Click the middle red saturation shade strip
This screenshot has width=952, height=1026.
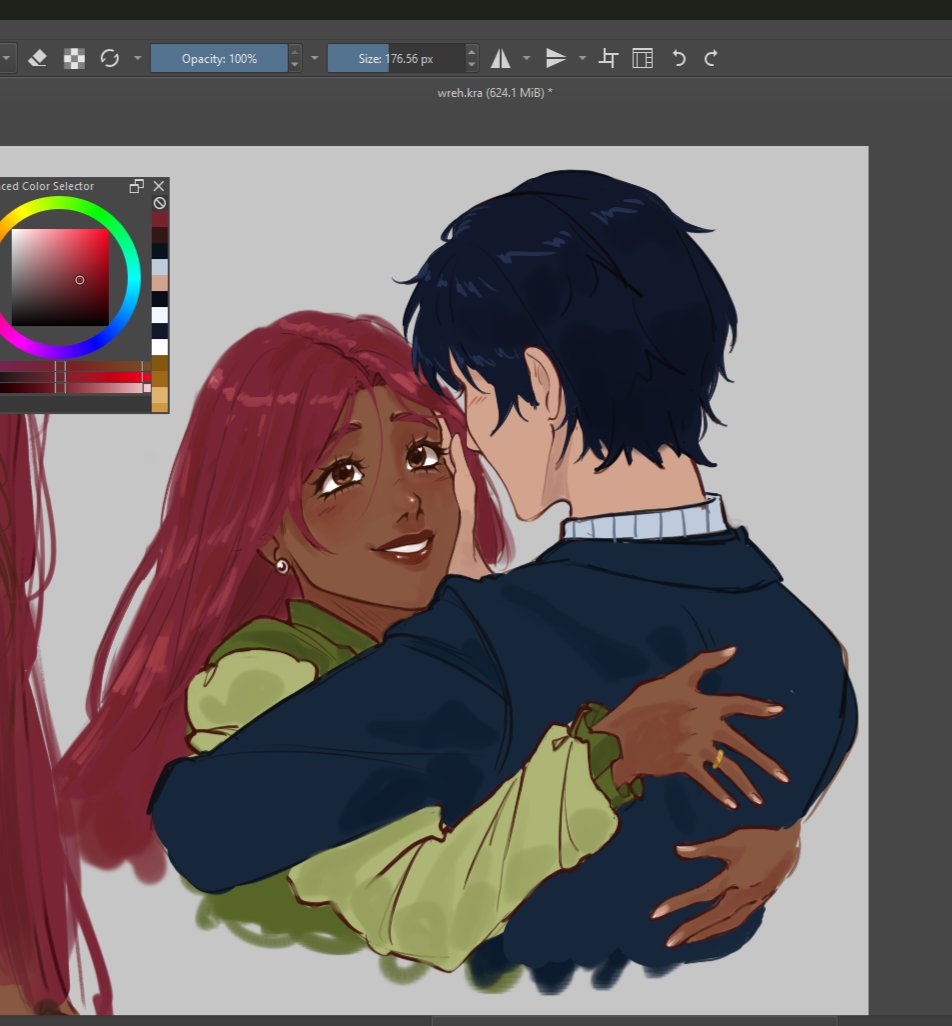(74, 378)
